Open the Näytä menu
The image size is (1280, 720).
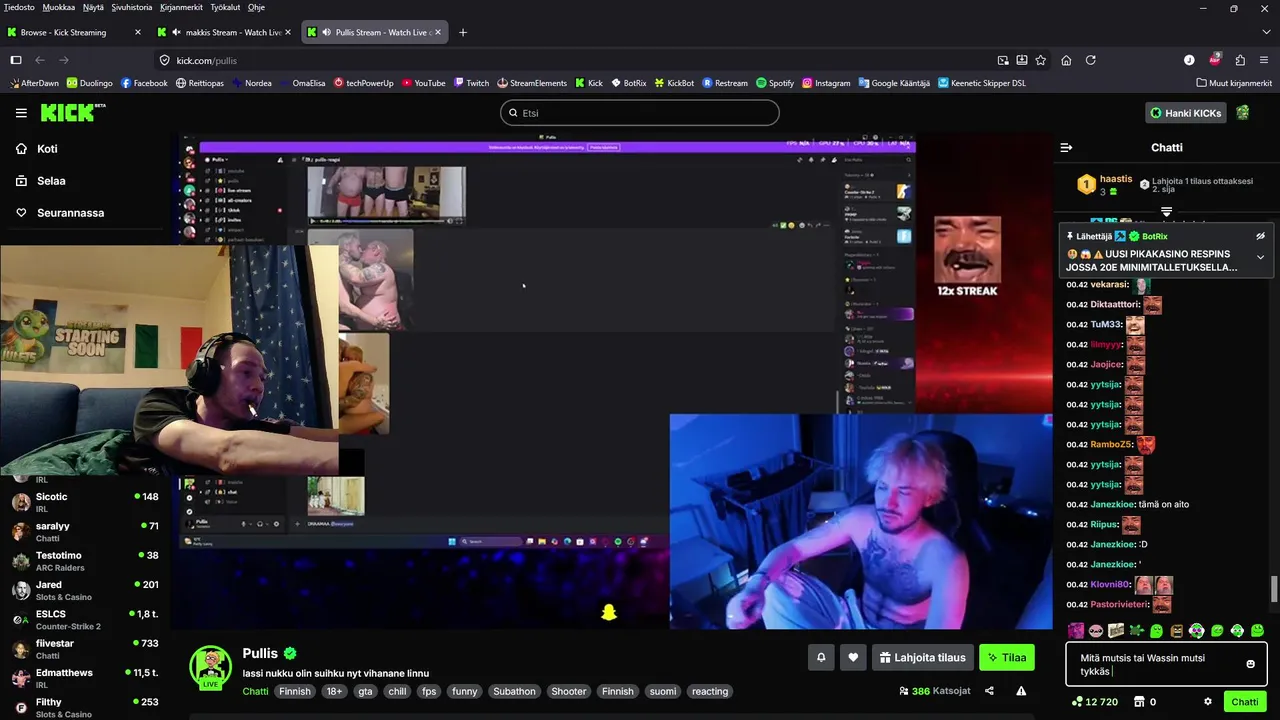pos(93,7)
